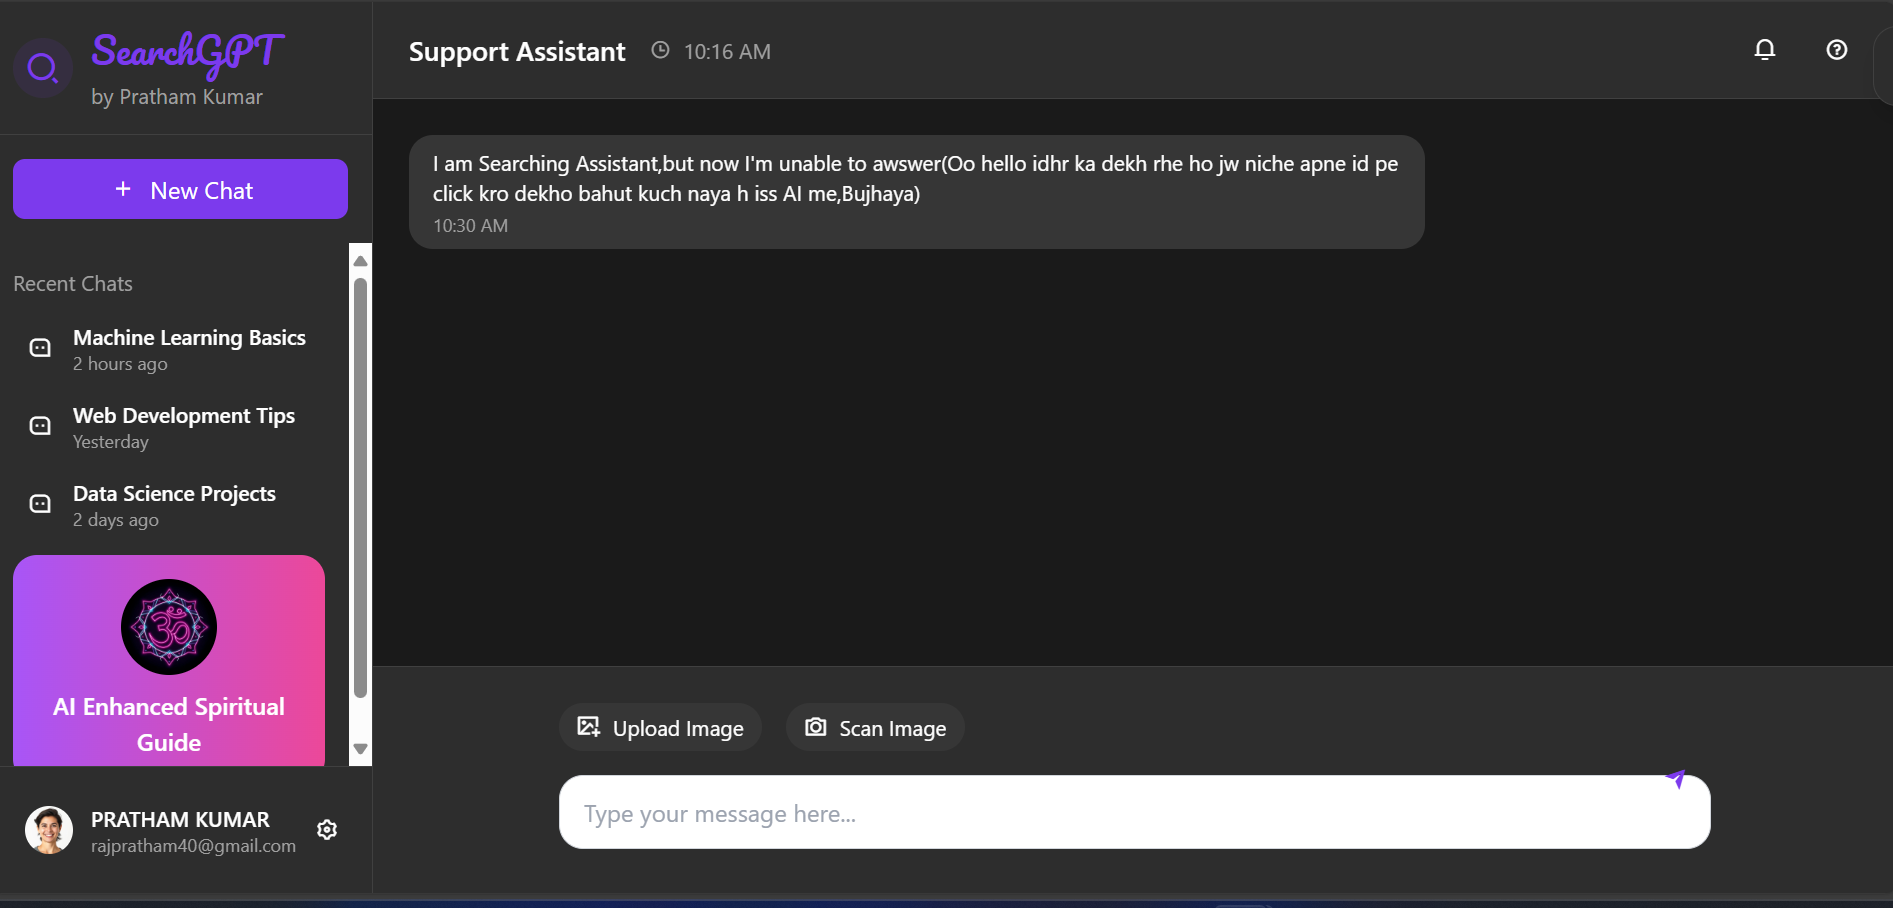Screen dimensions: 1893x908
Task: Click chat icon for Machine Learning Basics
Action: pos(40,348)
